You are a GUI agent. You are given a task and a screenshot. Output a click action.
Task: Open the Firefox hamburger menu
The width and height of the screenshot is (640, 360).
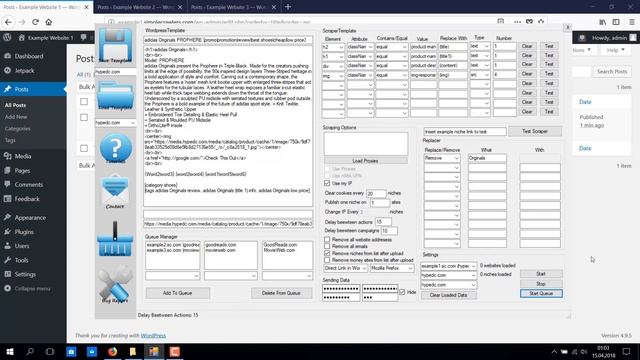click(x=631, y=22)
